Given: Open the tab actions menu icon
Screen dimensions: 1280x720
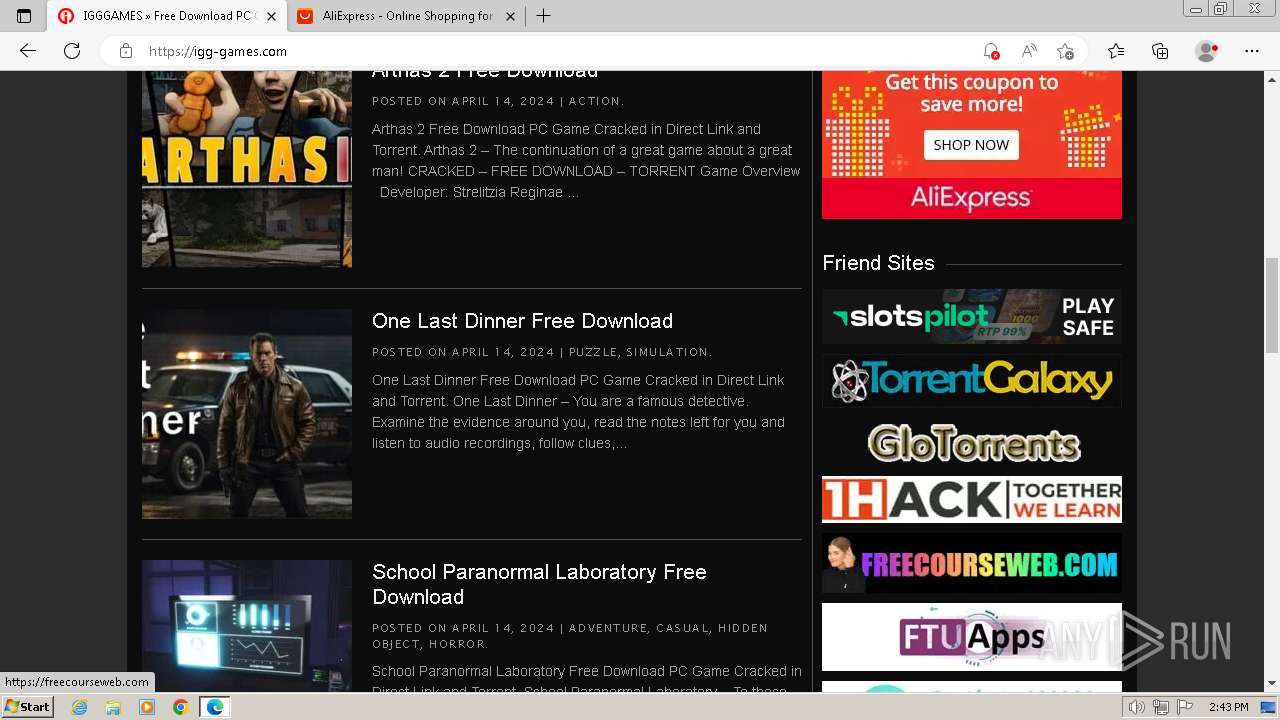Looking at the screenshot, I should [x=24, y=16].
